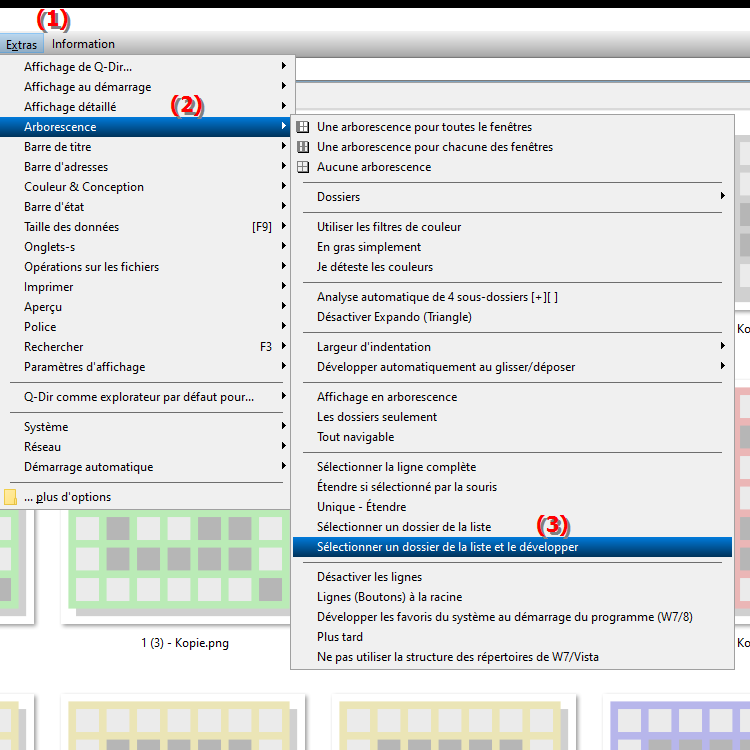The image size is (750, 750).
Task: Toggle Ne pas utiliser la structure W7/Vista
Action: (x=512, y=657)
